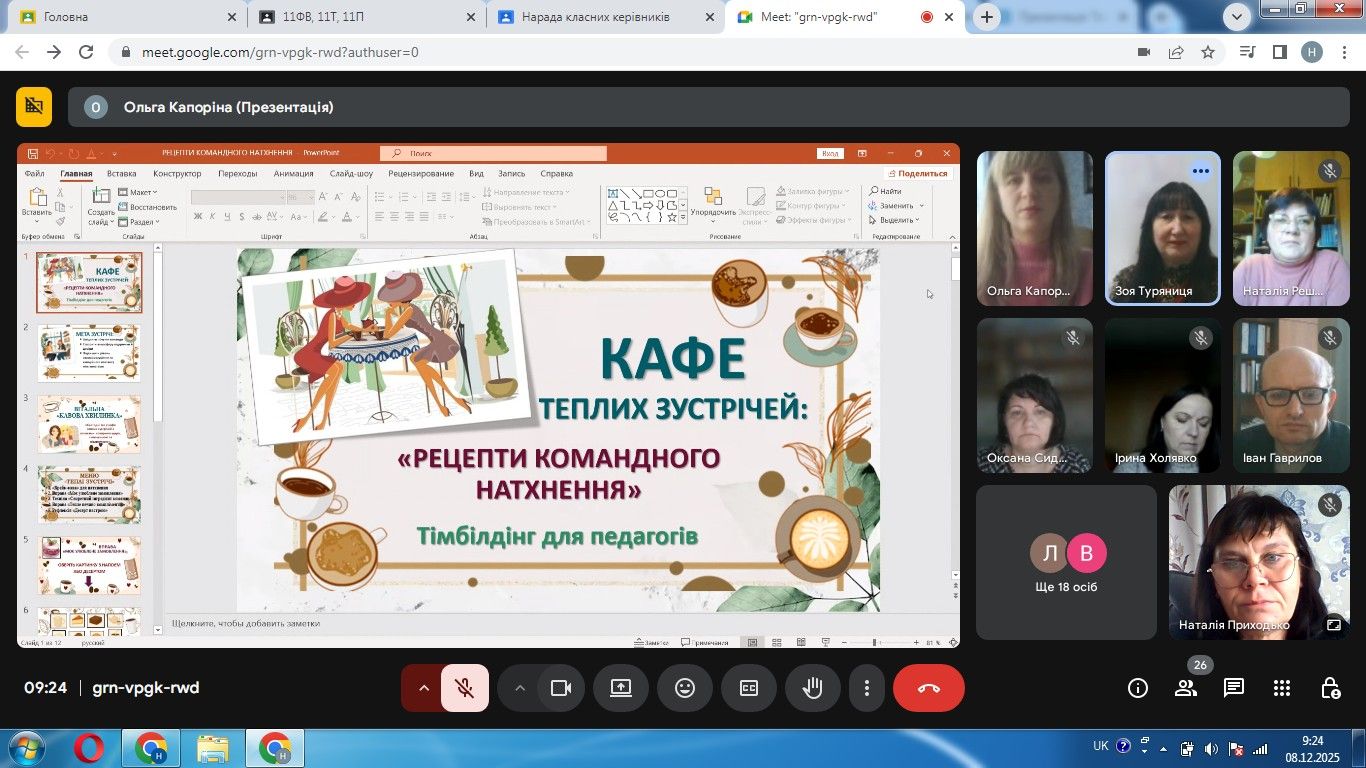The image size is (1366, 768).
Task: Toggle the camera on or off
Action: click(x=561, y=688)
